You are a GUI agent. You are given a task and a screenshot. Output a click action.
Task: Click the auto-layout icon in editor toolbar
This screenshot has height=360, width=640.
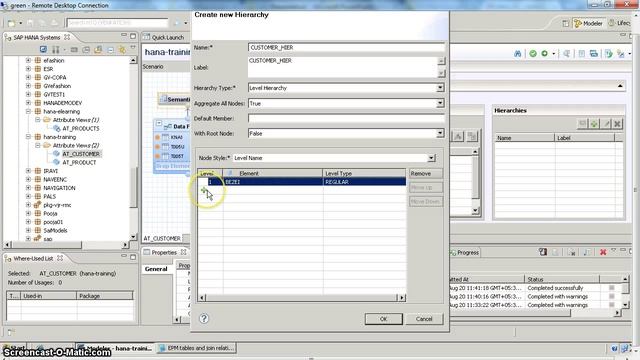[x=620, y=54]
